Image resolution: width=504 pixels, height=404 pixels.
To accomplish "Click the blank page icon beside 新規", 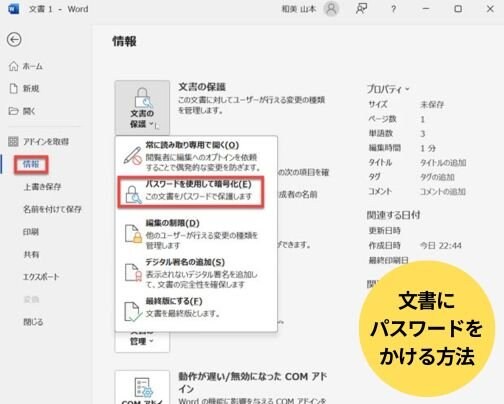I will click(x=13, y=88).
